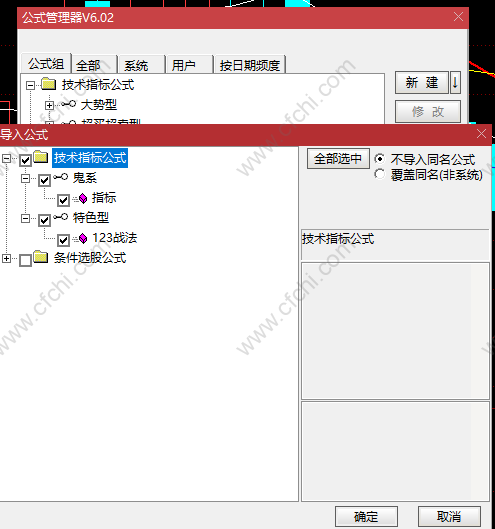Click the group icon next to 特色型
This screenshot has width=495, height=529.
click(x=61, y=217)
